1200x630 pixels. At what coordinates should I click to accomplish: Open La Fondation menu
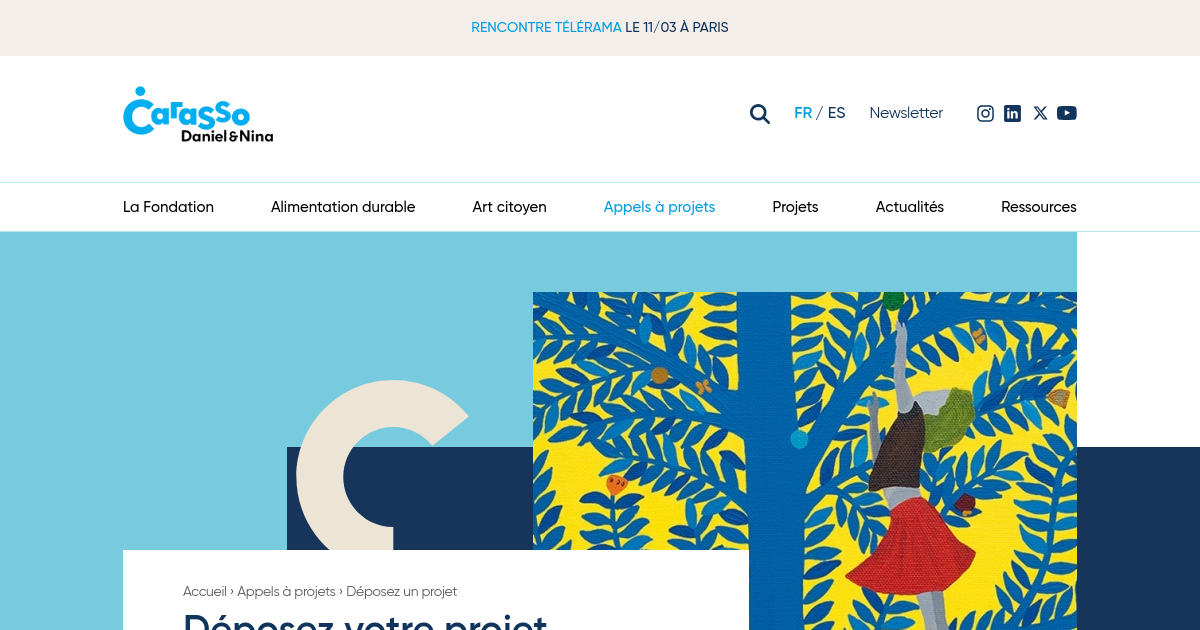pyautogui.click(x=168, y=207)
